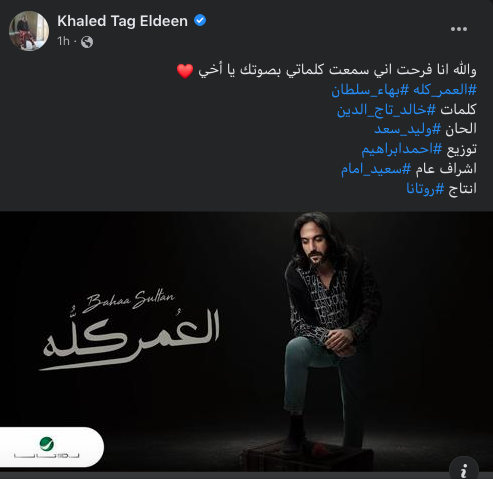Open the three-dot post options menu
The width and height of the screenshot is (493, 479).
point(459,29)
